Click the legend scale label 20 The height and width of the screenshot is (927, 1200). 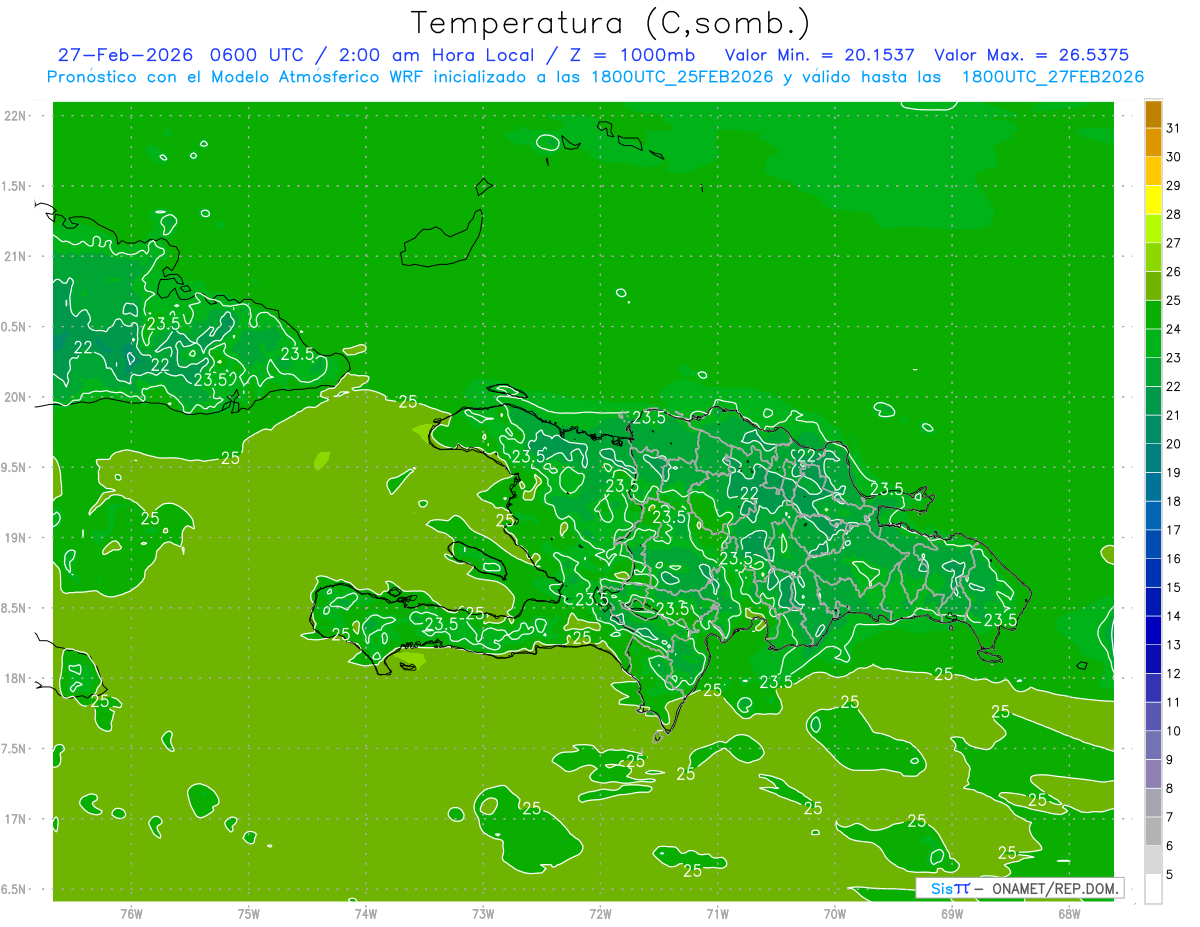pyautogui.click(x=1174, y=444)
